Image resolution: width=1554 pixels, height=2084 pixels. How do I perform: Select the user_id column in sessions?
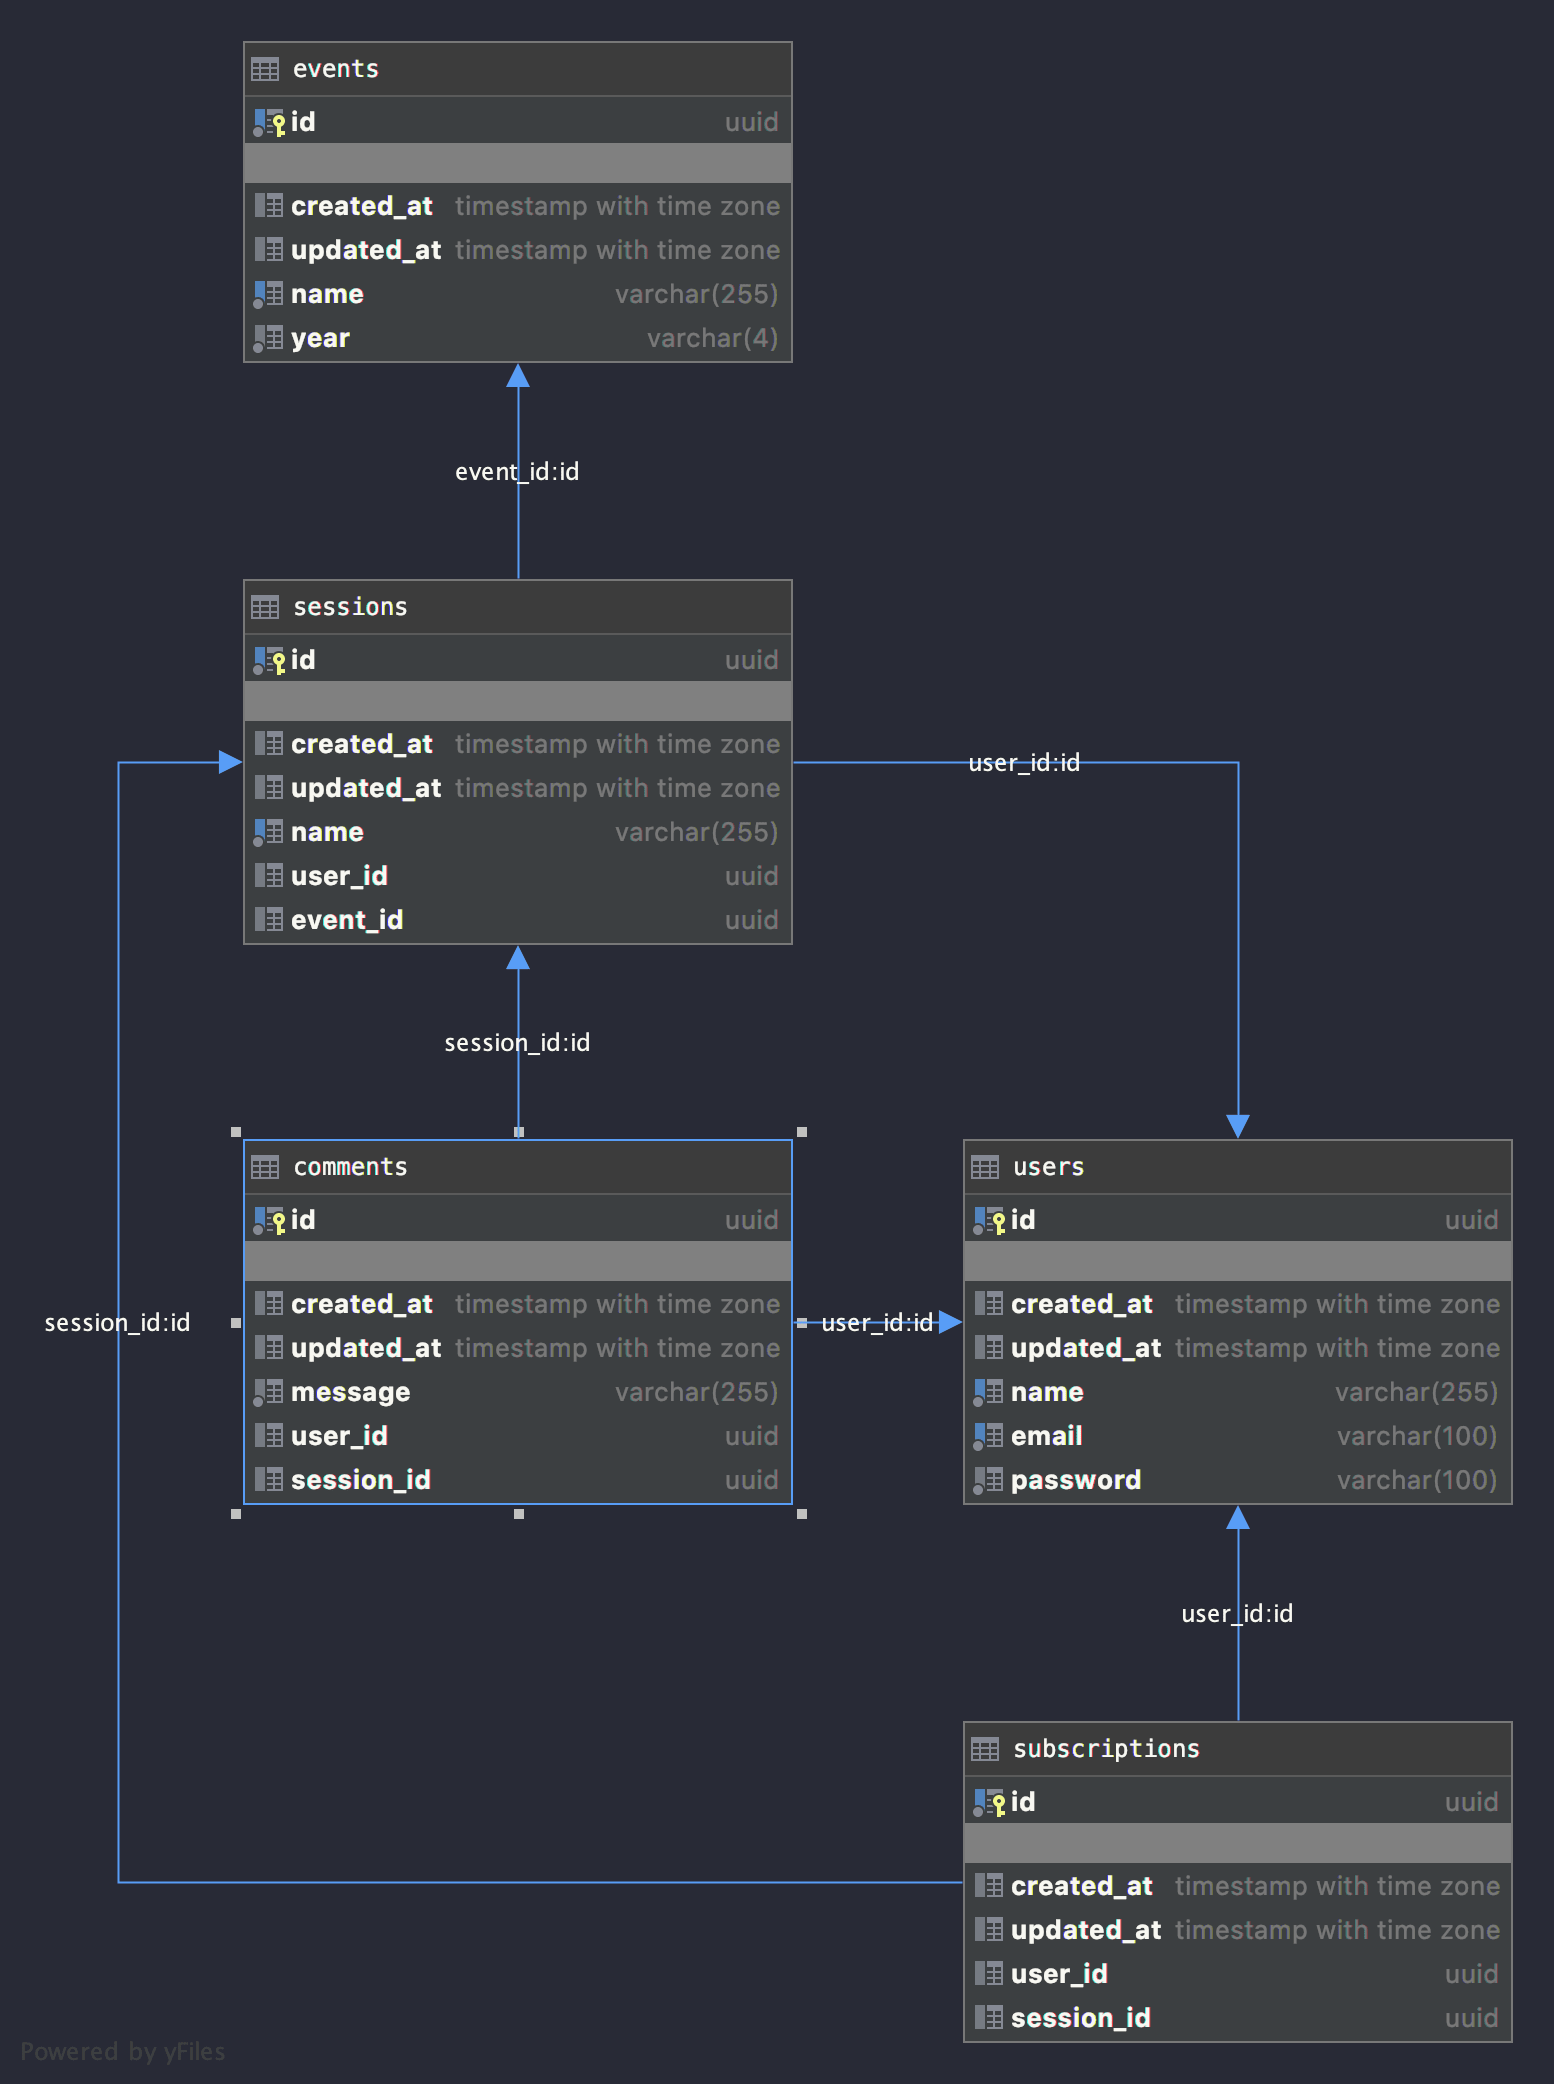click(x=518, y=876)
